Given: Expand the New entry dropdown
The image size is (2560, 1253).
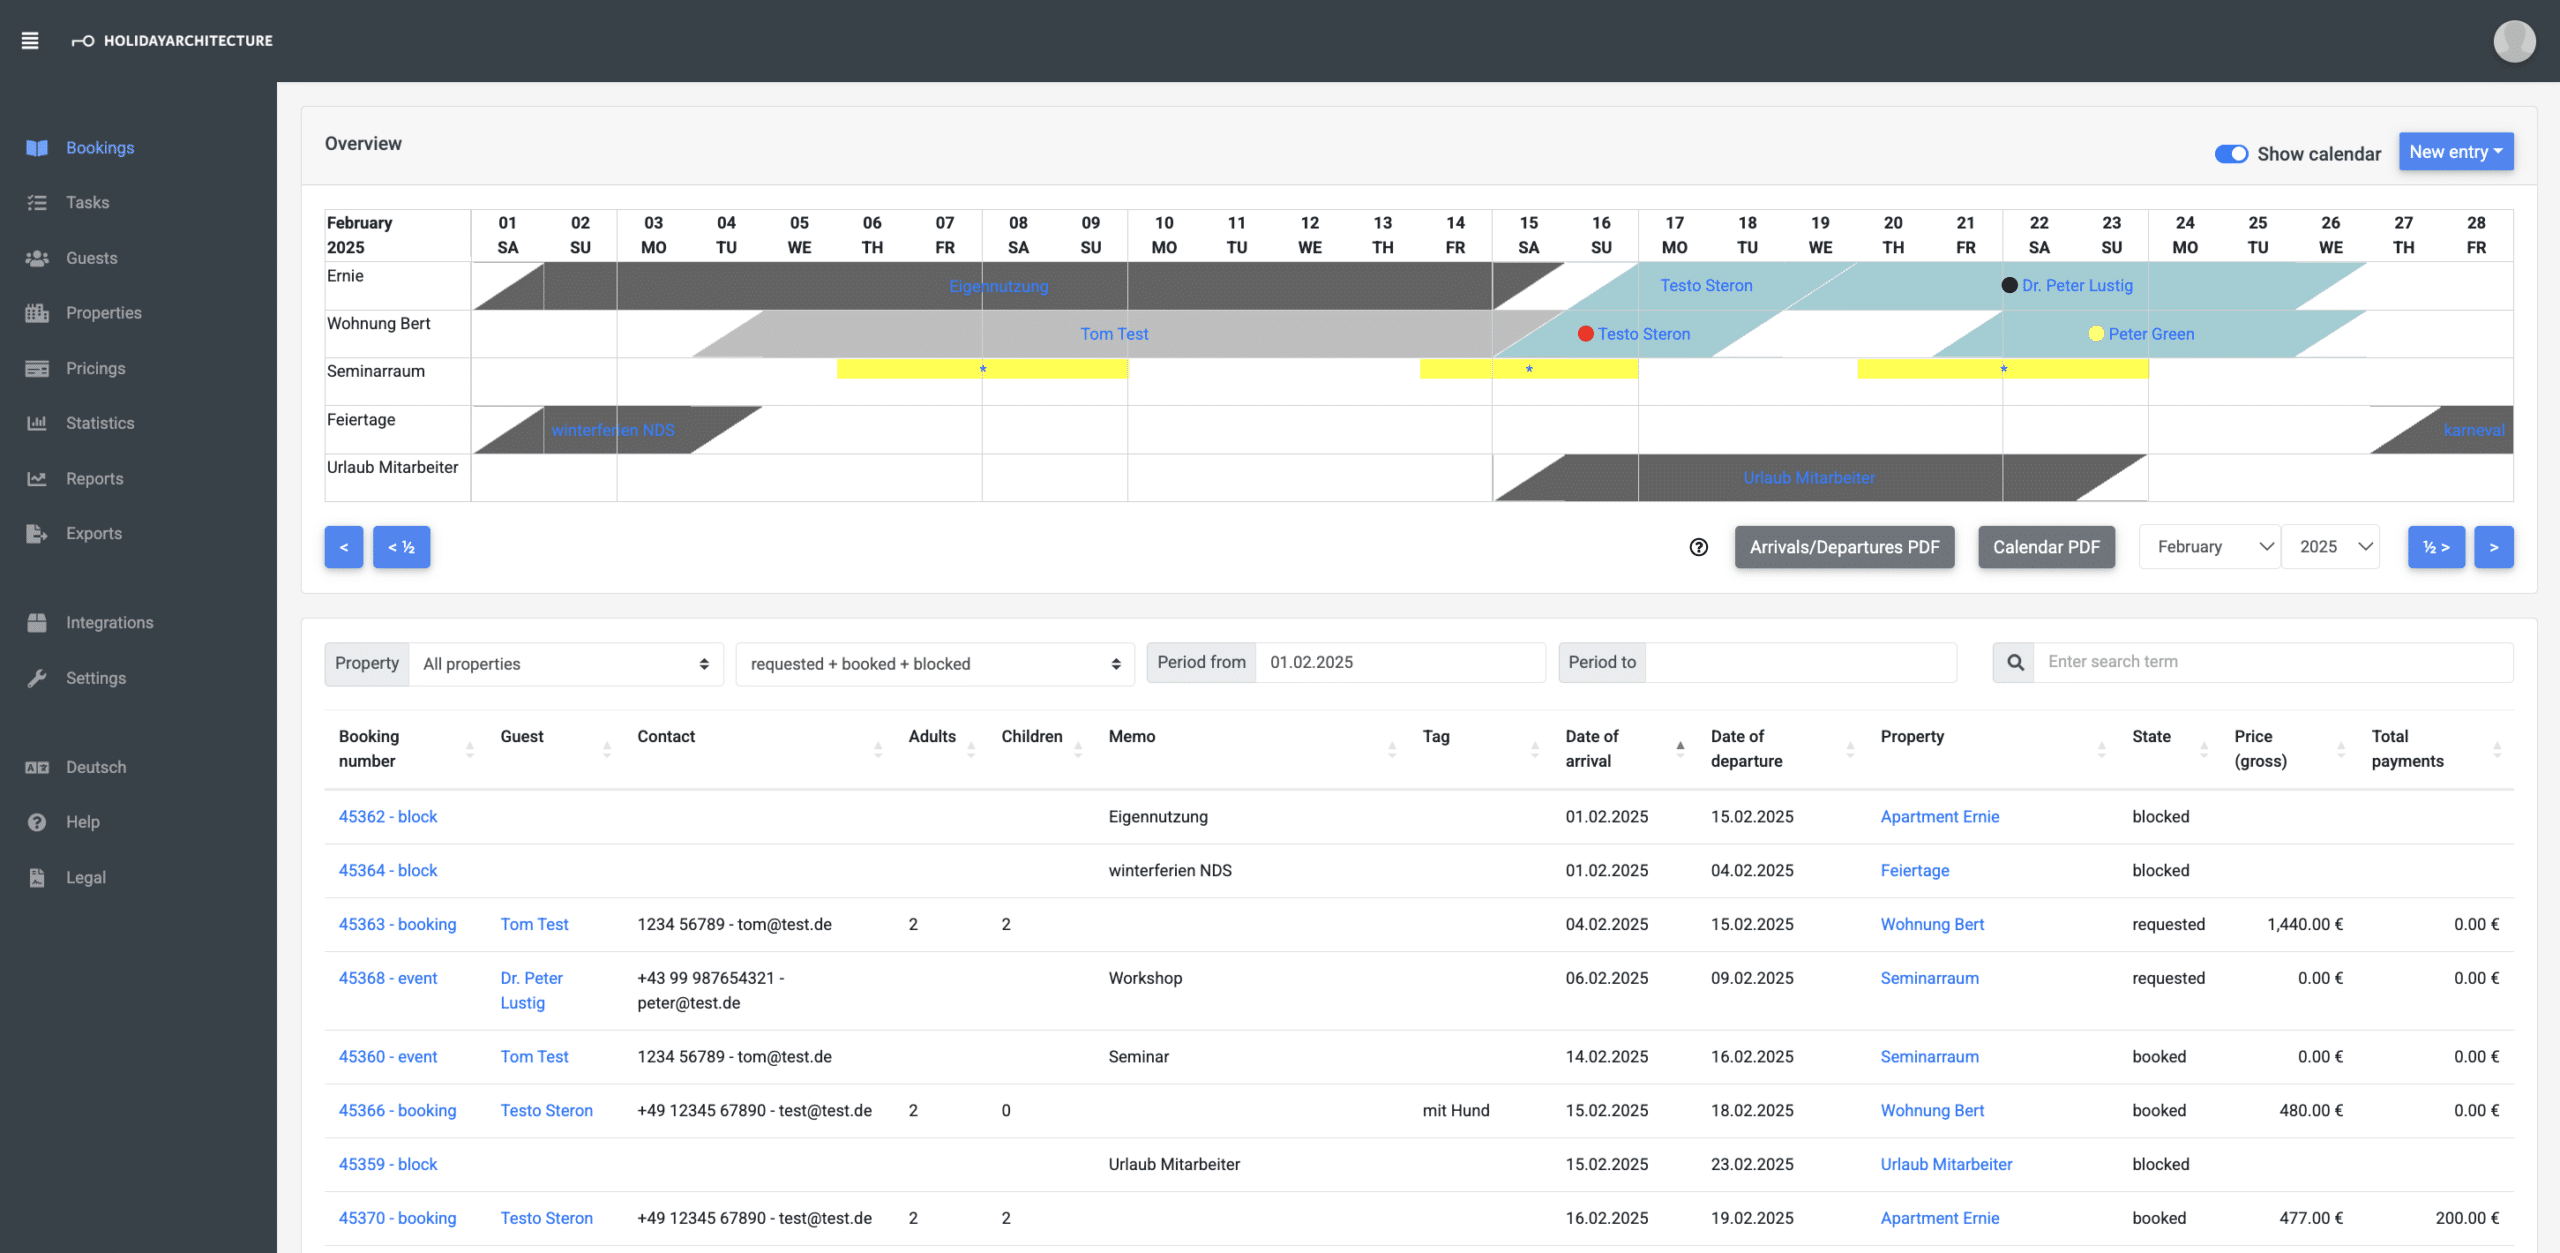Looking at the screenshot, I should [2455, 152].
